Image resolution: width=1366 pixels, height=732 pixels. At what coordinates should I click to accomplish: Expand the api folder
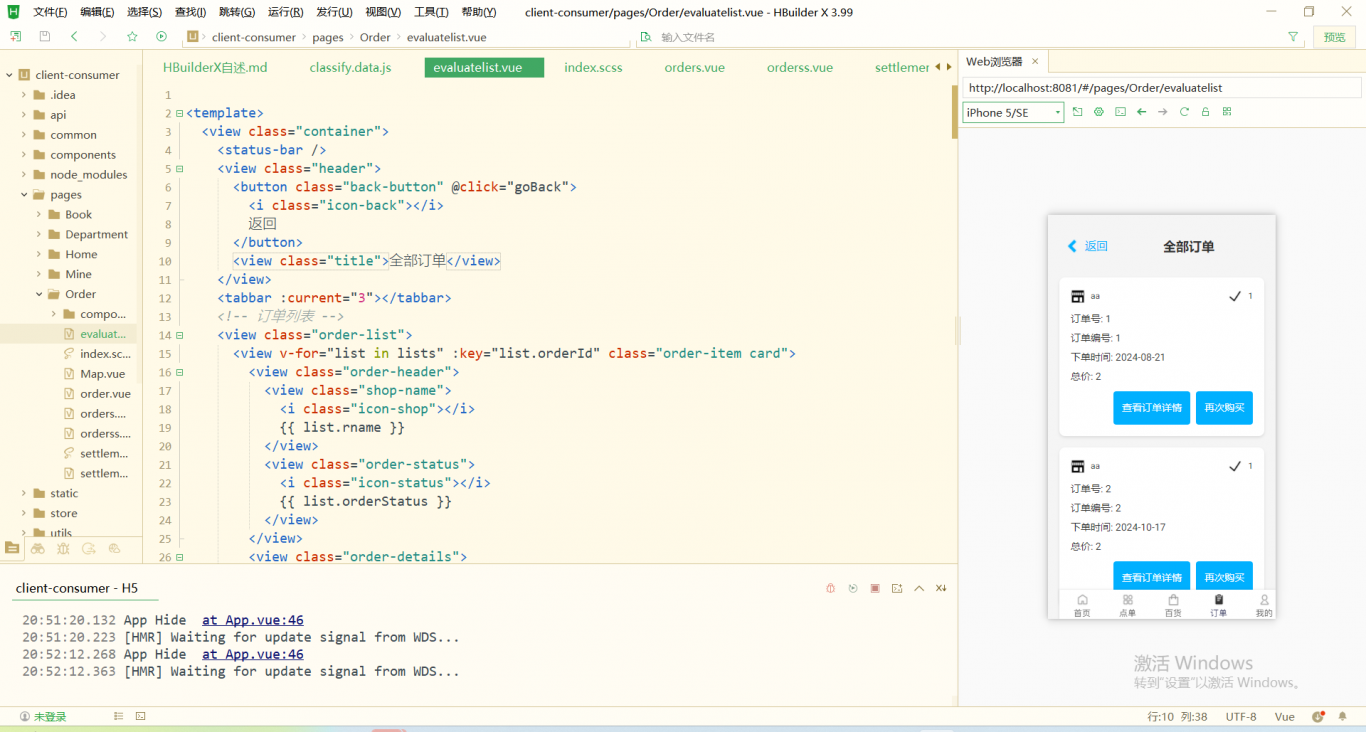coord(24,115)
